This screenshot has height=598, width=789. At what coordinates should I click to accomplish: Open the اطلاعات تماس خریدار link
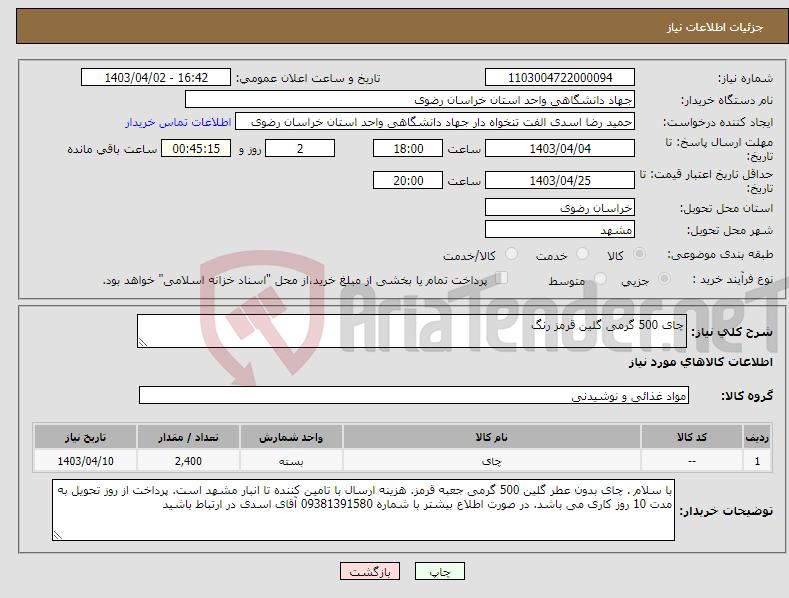(178, 122)
